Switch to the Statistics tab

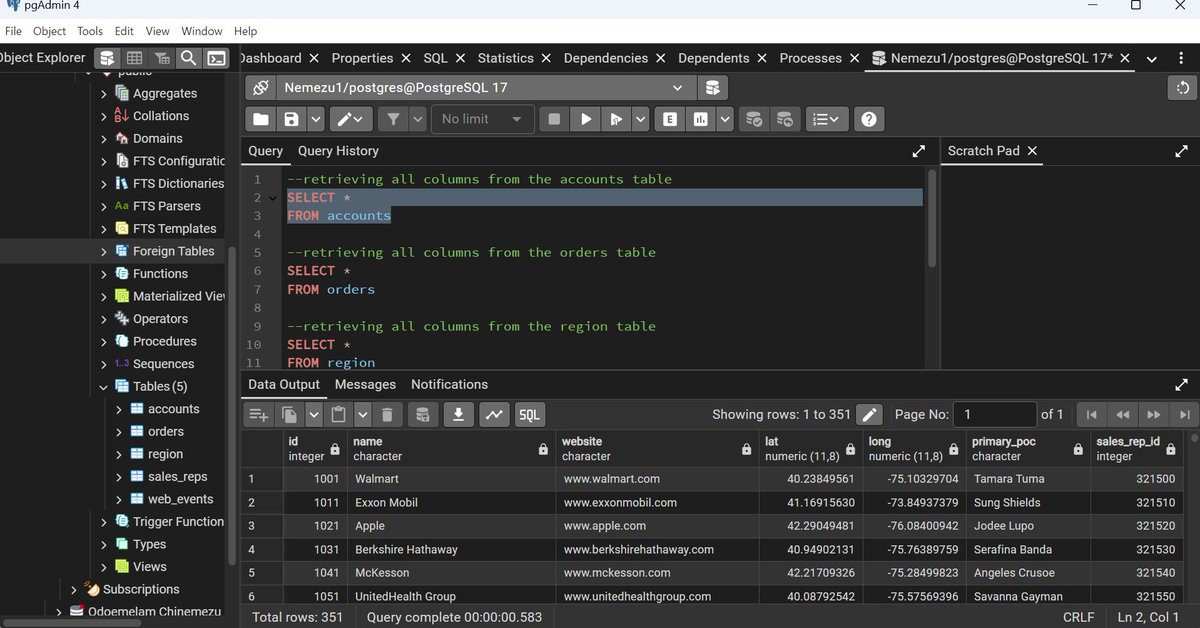click(x=505, y=58)
